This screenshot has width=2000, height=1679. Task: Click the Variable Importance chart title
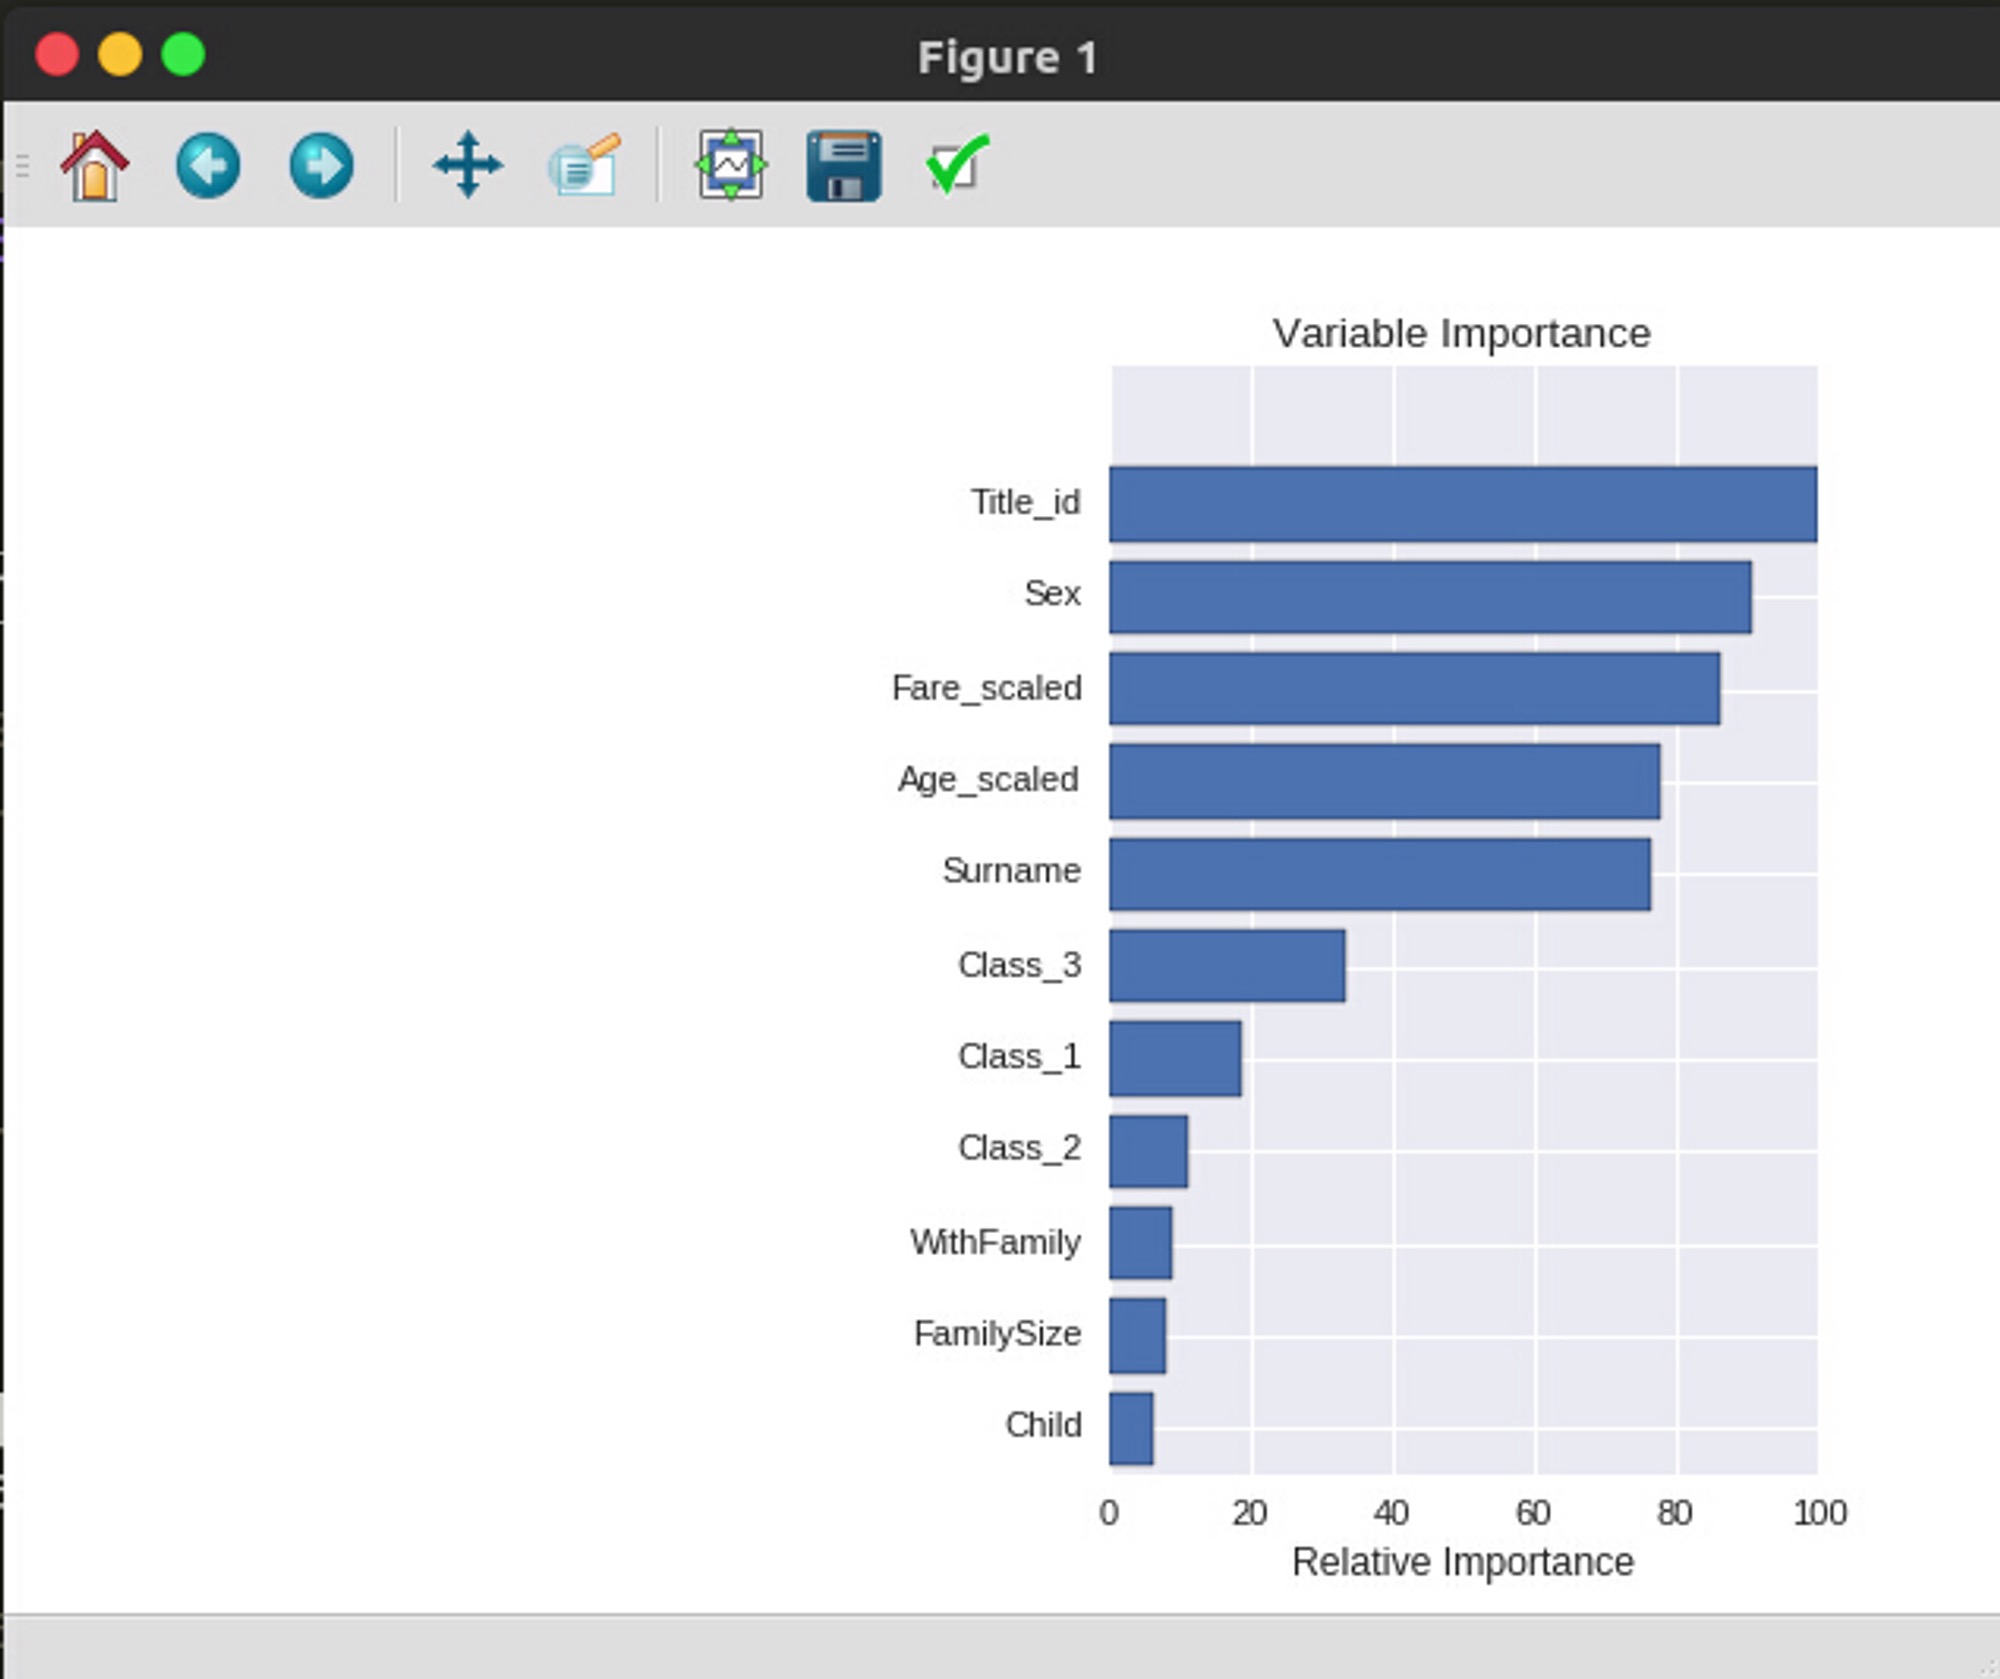point(1461,333)
